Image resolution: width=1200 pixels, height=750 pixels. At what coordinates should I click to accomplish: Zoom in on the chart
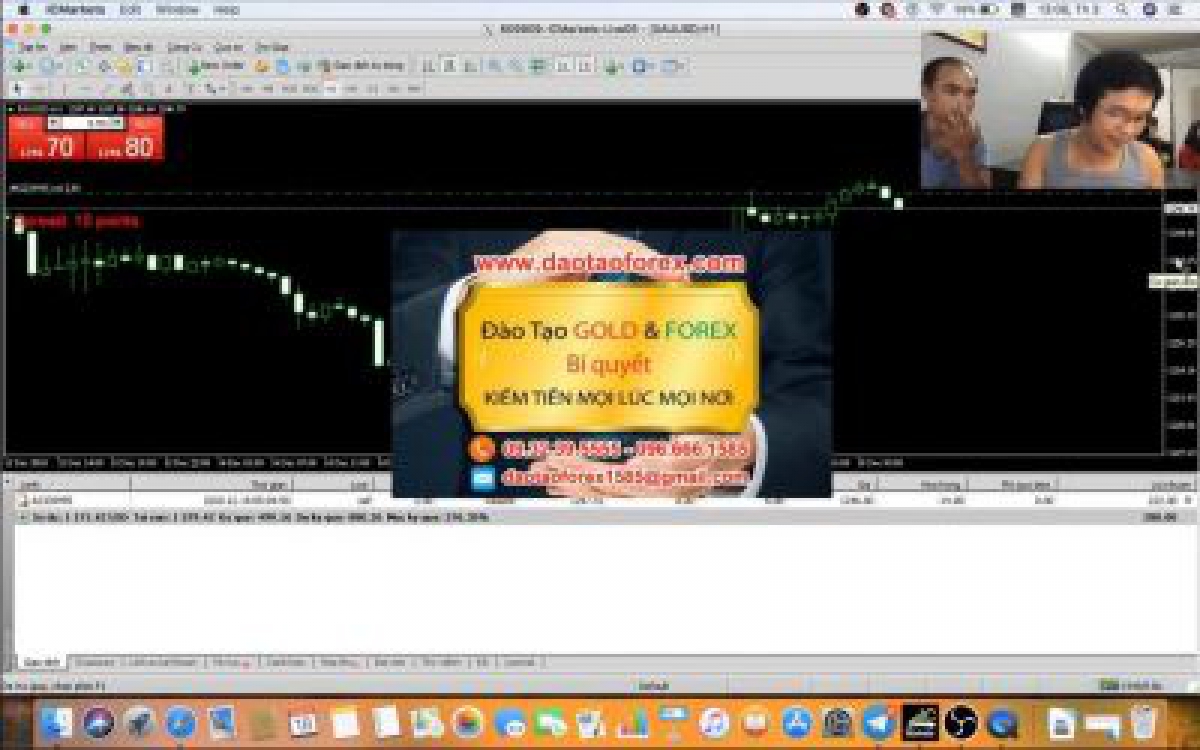point(495,66)
